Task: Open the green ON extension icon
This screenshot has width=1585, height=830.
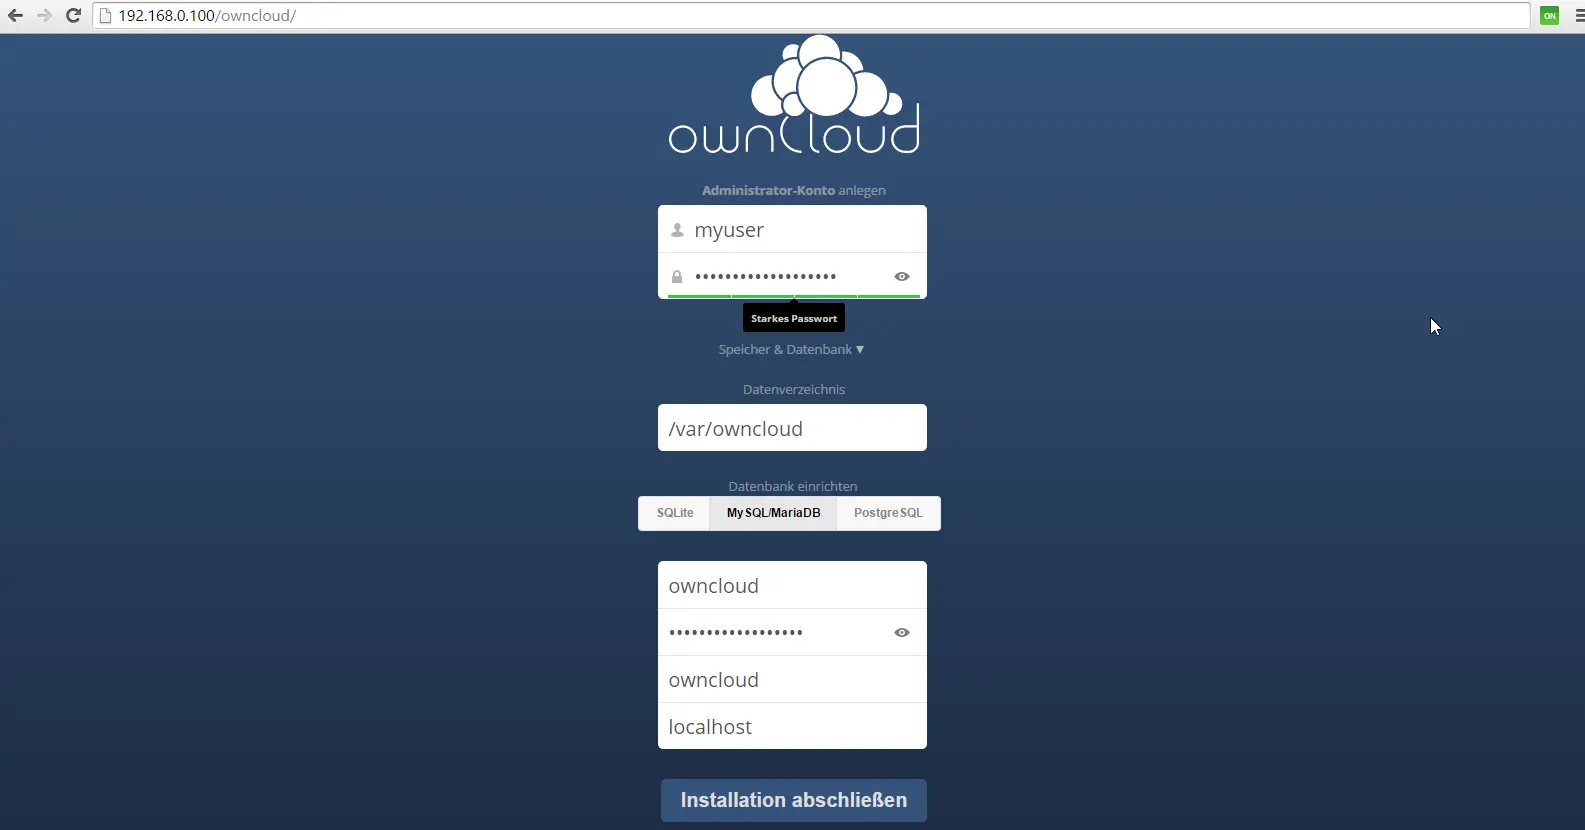Action: pyautogui.click(x=1550, y=16)
